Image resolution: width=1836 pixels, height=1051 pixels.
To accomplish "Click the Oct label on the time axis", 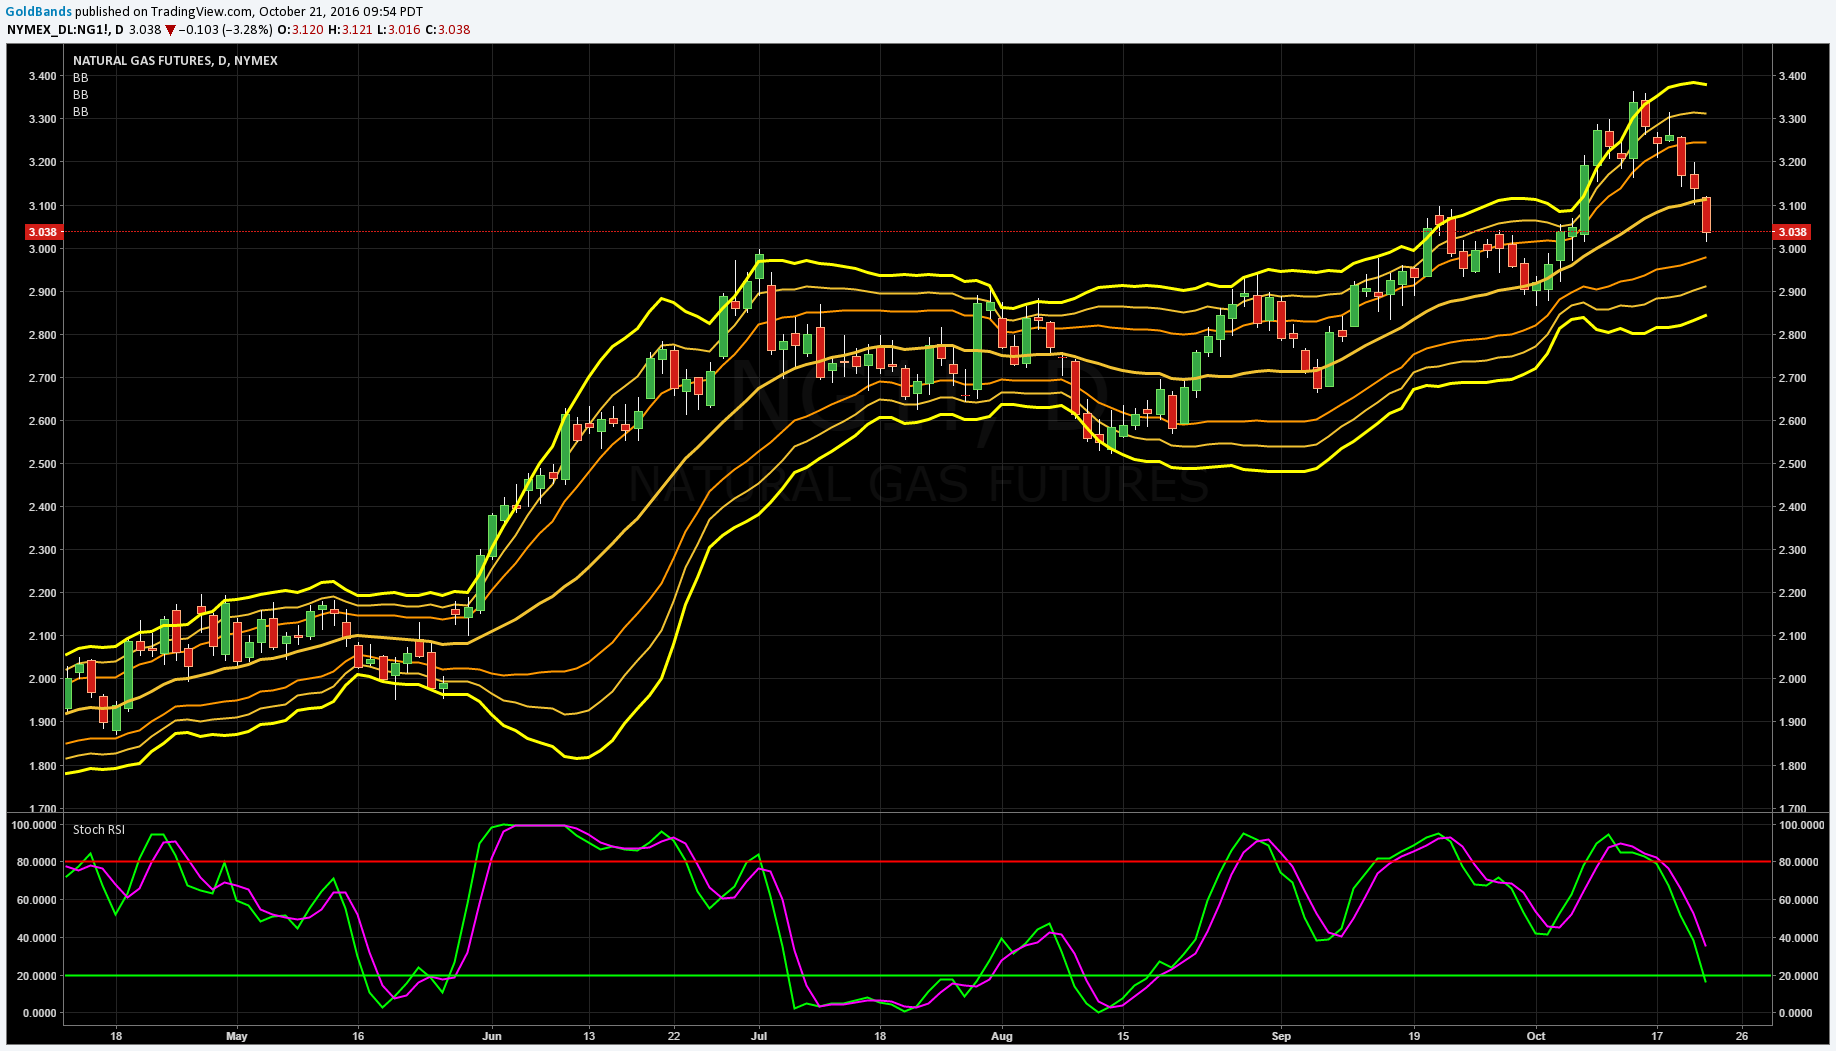I will pos(1536,1036).
